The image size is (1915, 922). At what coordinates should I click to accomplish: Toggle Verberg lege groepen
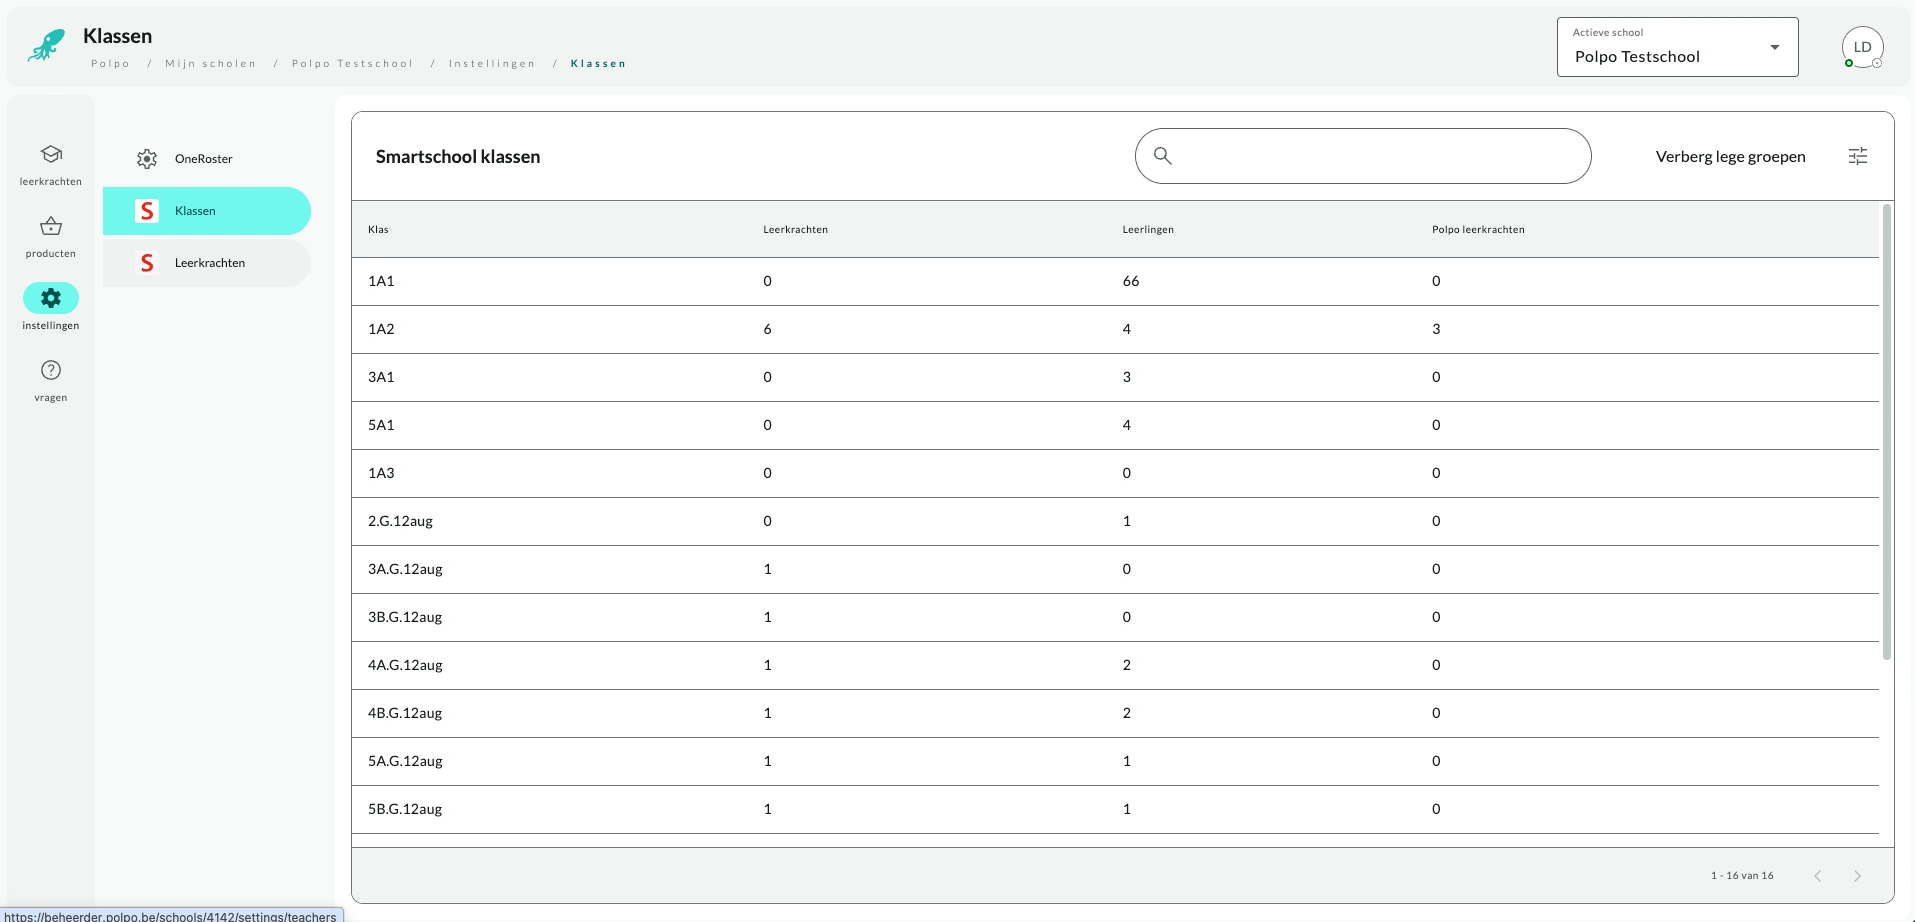pos(1731,157)
